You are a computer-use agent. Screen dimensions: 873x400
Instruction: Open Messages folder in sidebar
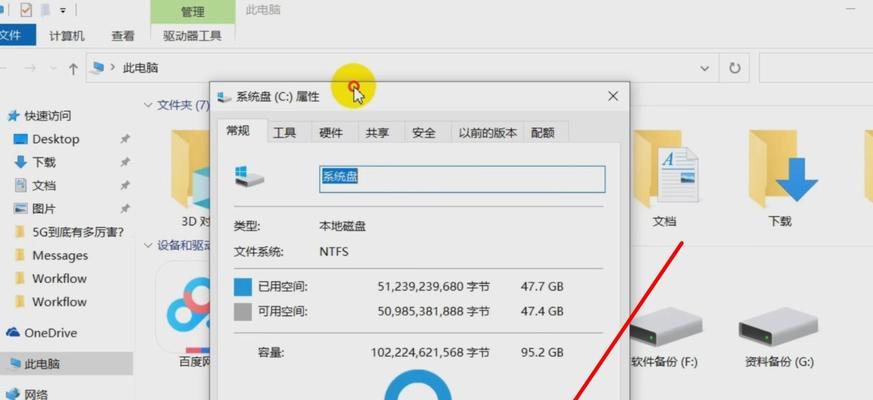tap(60, 256)
